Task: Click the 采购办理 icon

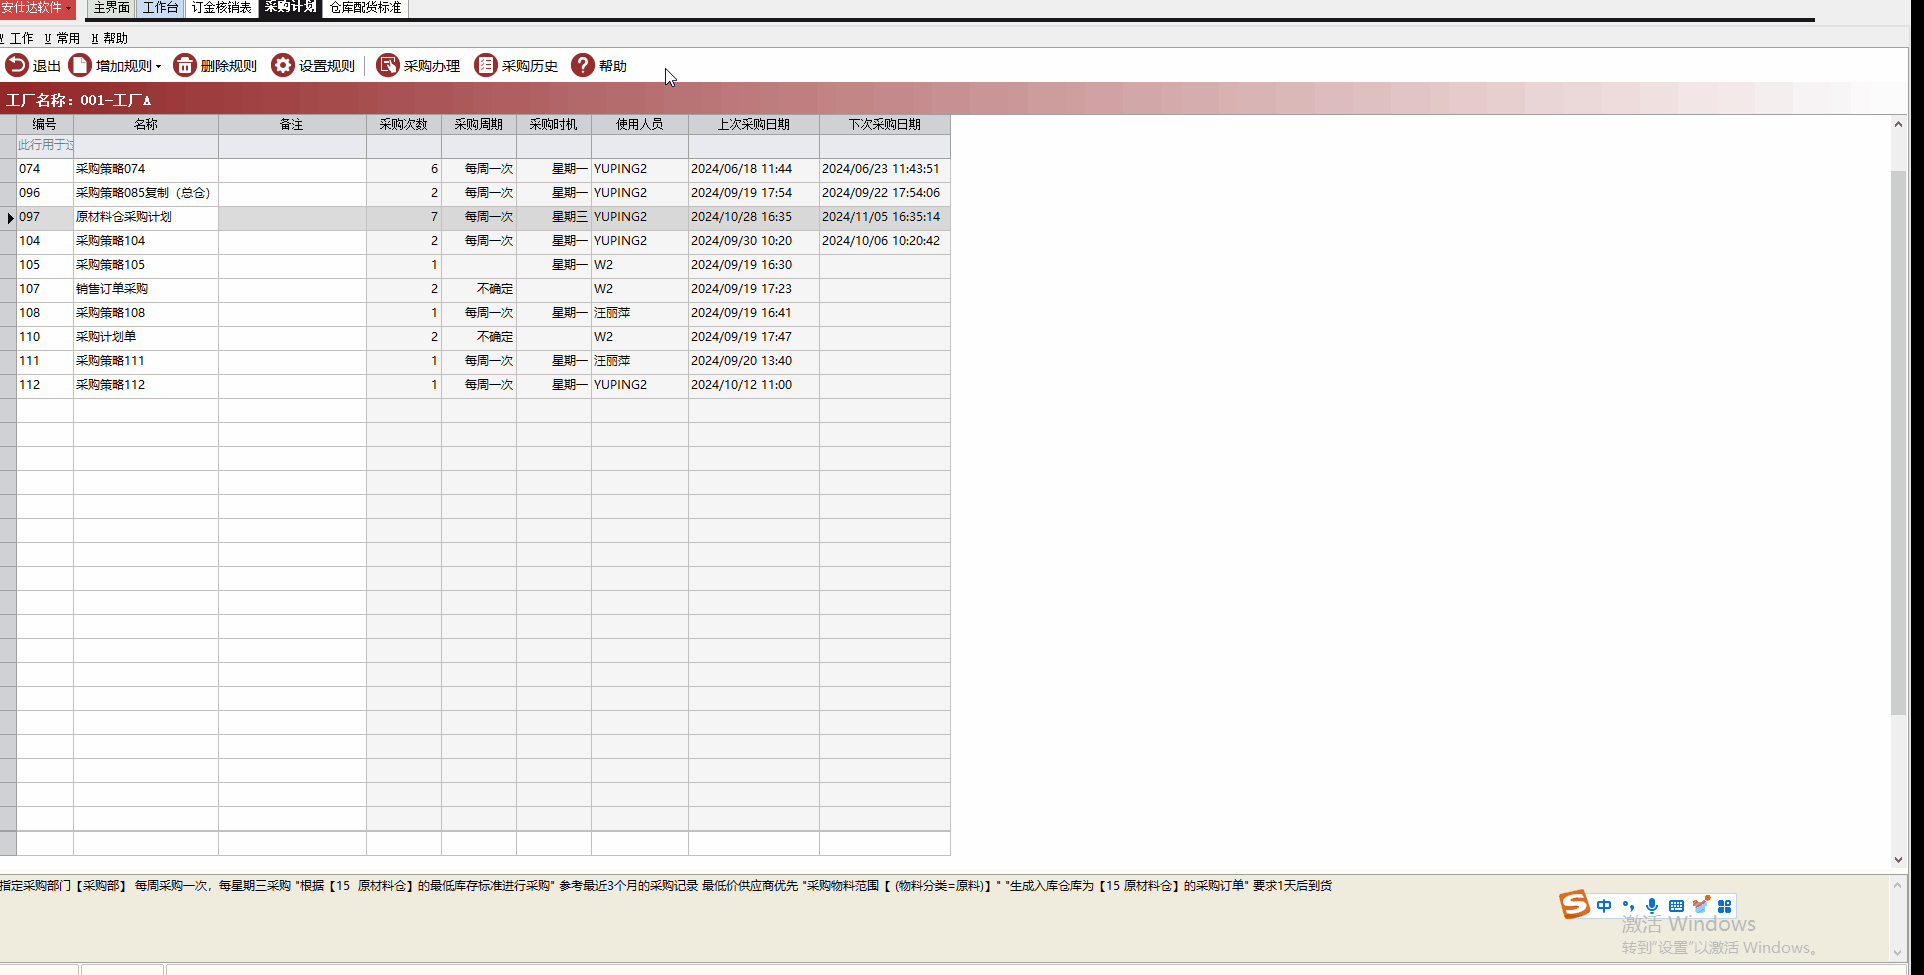Action: click(x=388, y=65)
